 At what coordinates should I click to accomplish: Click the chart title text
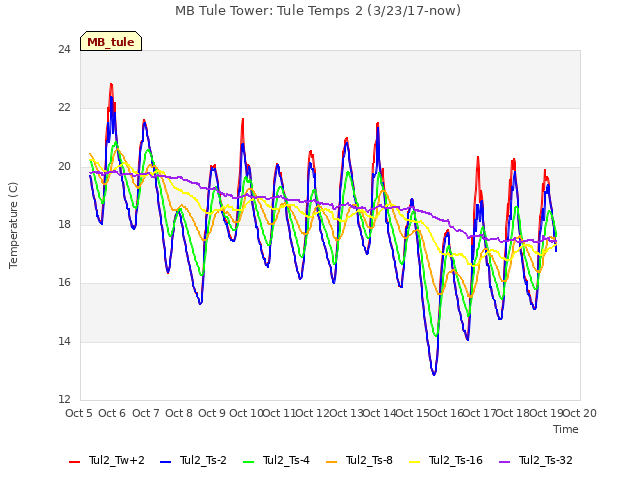tap(318, 11)
